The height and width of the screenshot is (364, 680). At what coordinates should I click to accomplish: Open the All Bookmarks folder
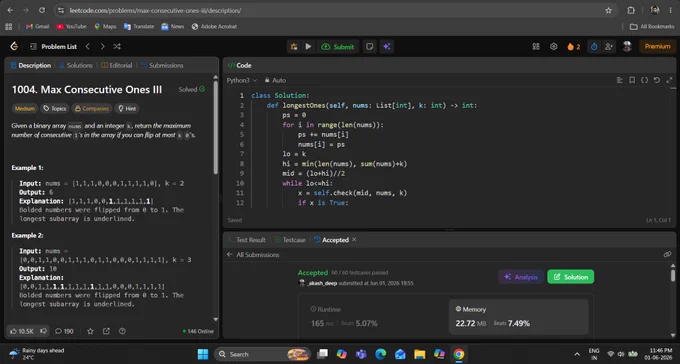(x=652, y=26)
